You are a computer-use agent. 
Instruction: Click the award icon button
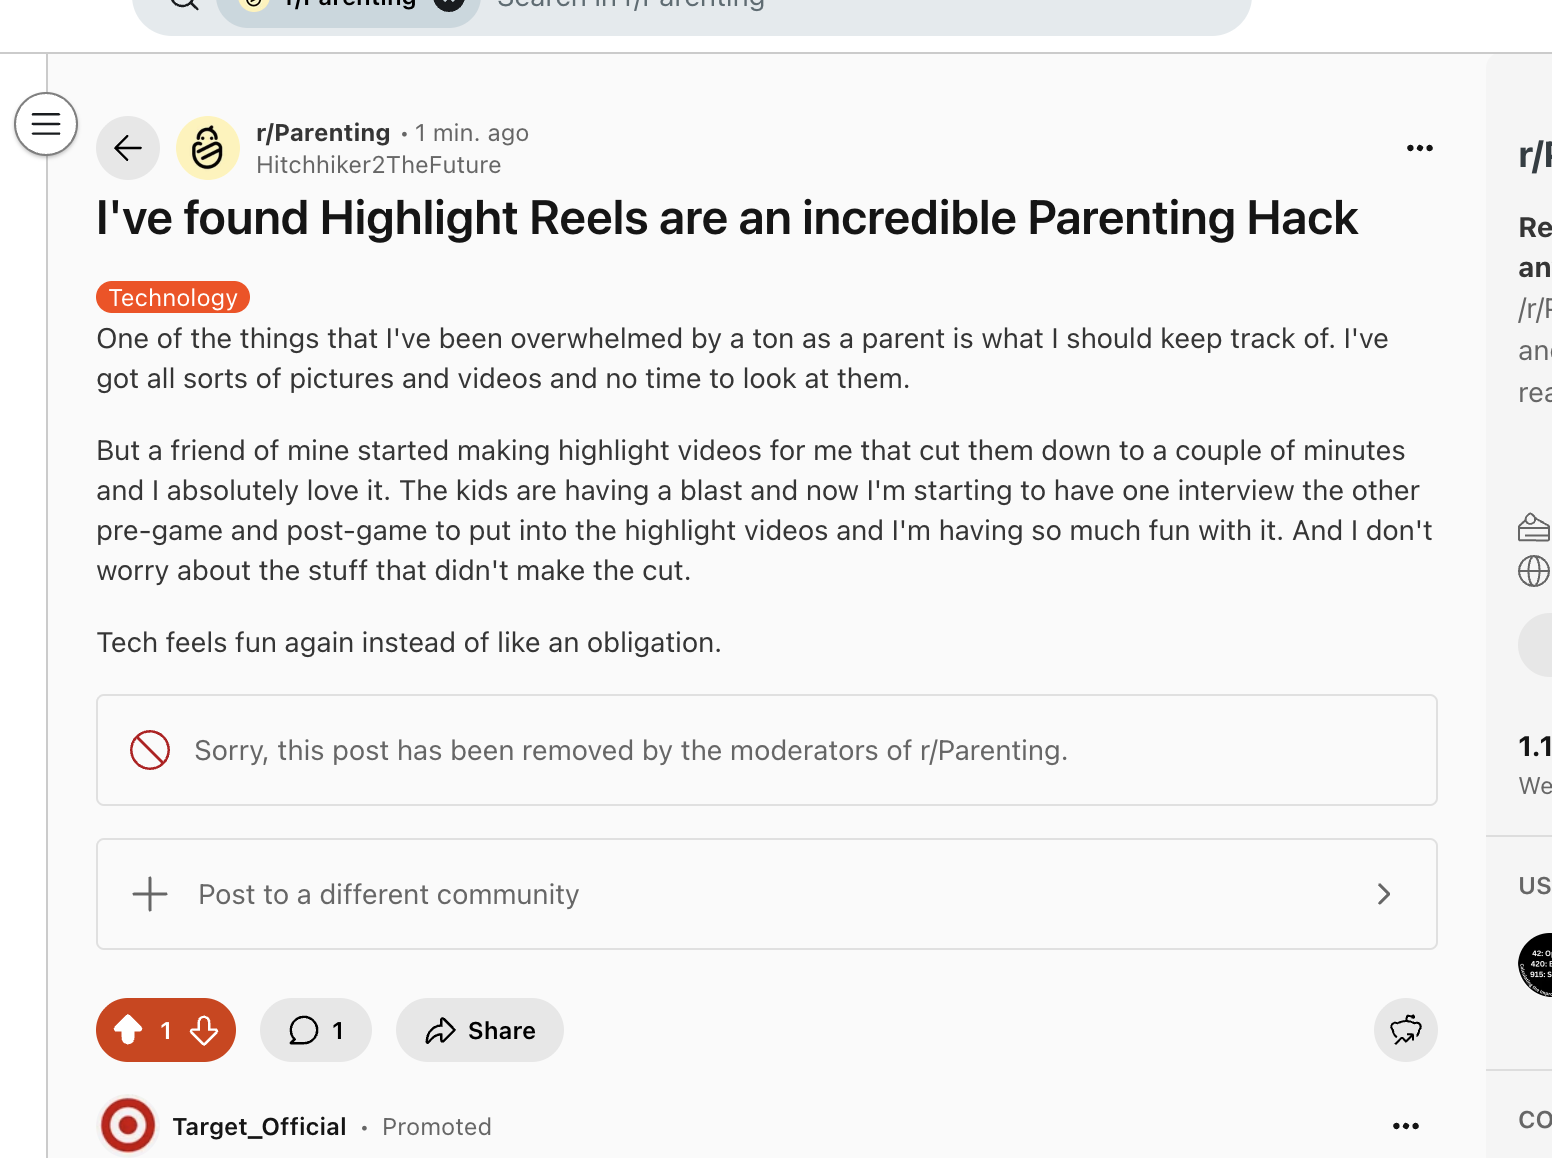coord(1405,1030)
